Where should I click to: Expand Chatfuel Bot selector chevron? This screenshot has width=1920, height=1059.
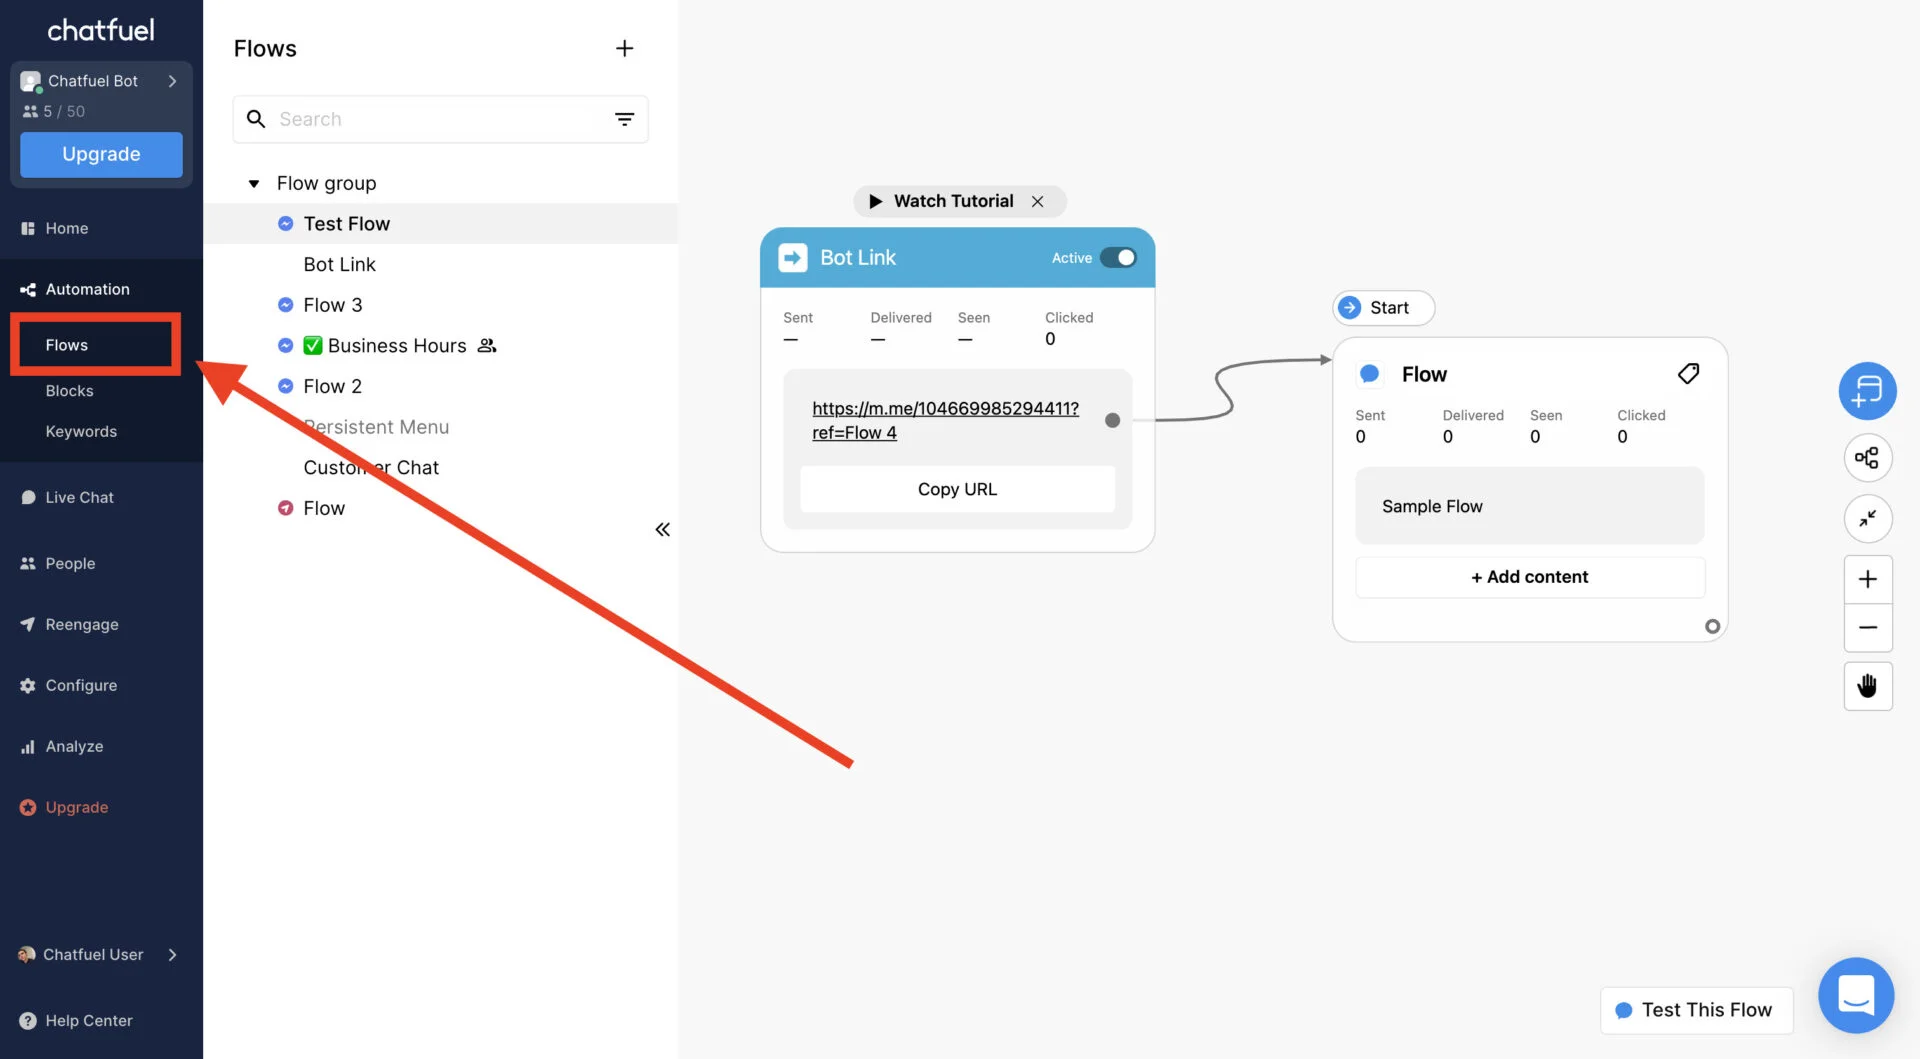(172, 81)
